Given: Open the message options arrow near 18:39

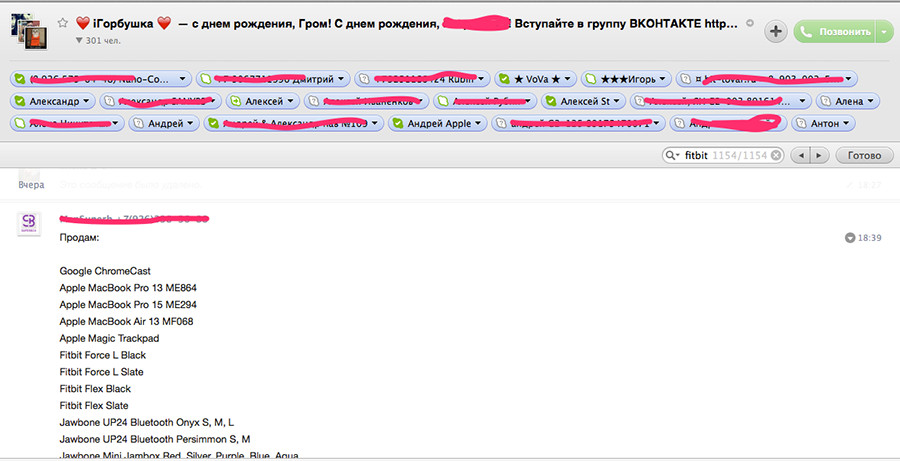Looking at the screenshot, I should (850, 238).
